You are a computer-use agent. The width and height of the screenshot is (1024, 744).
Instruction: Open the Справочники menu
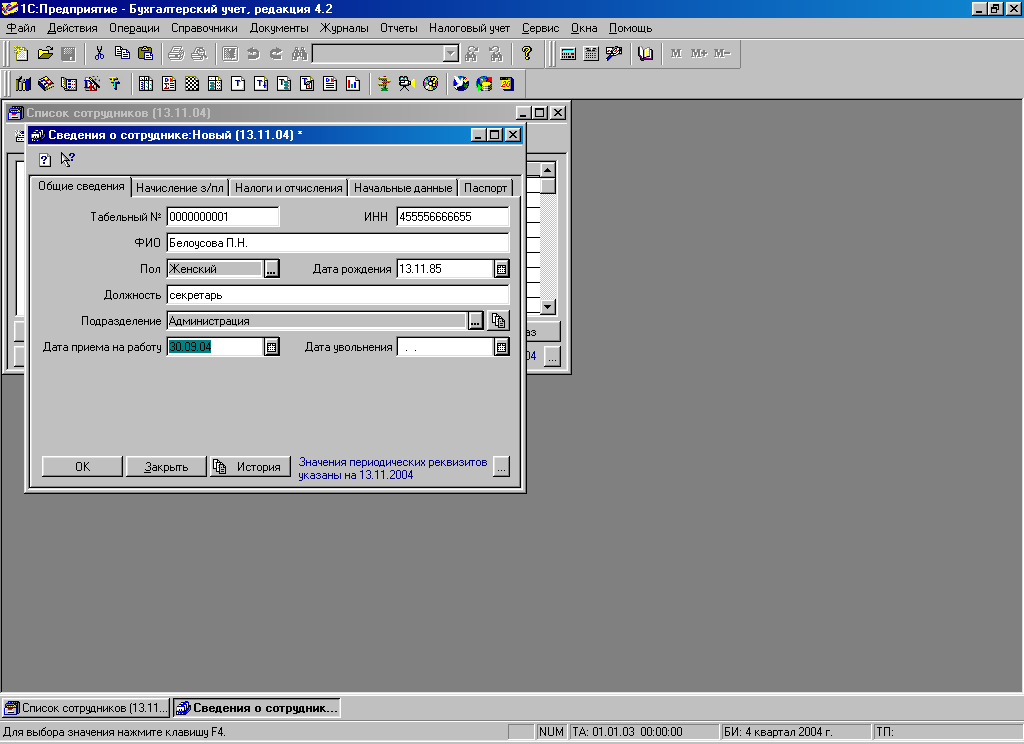pyautogui.click(x=204, y=28)
